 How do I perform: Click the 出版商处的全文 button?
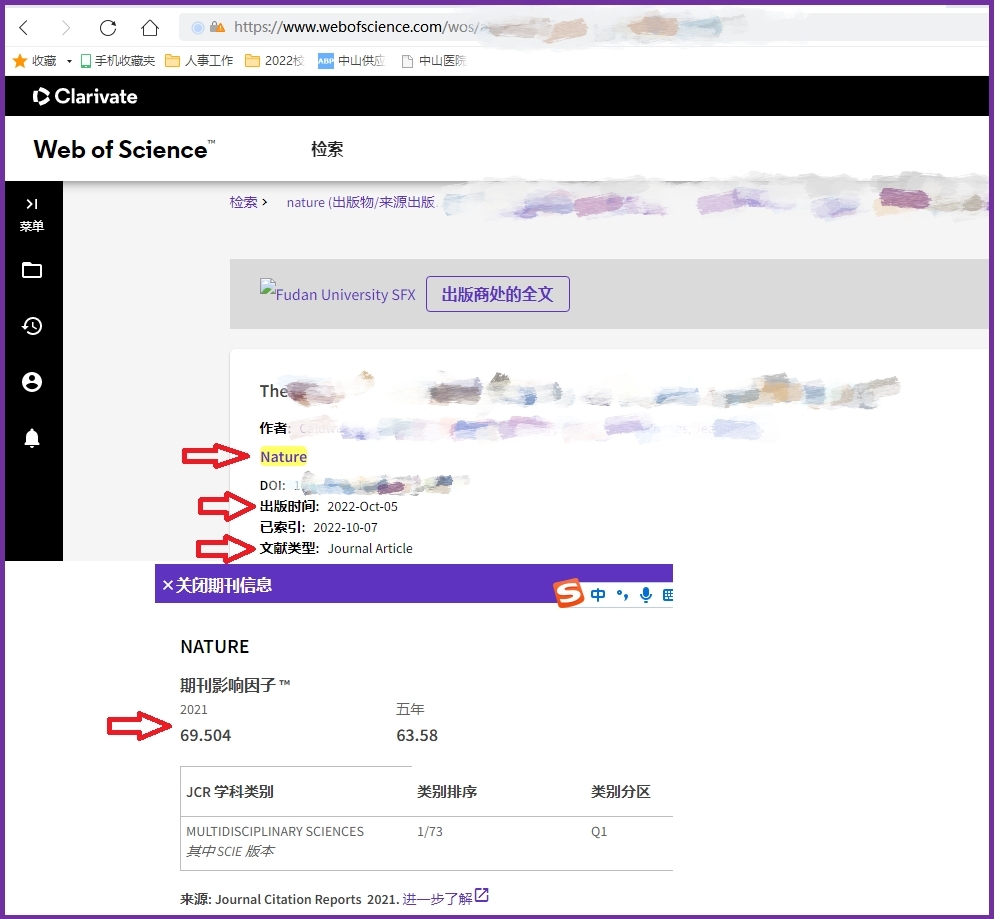[x=497, y=294]
